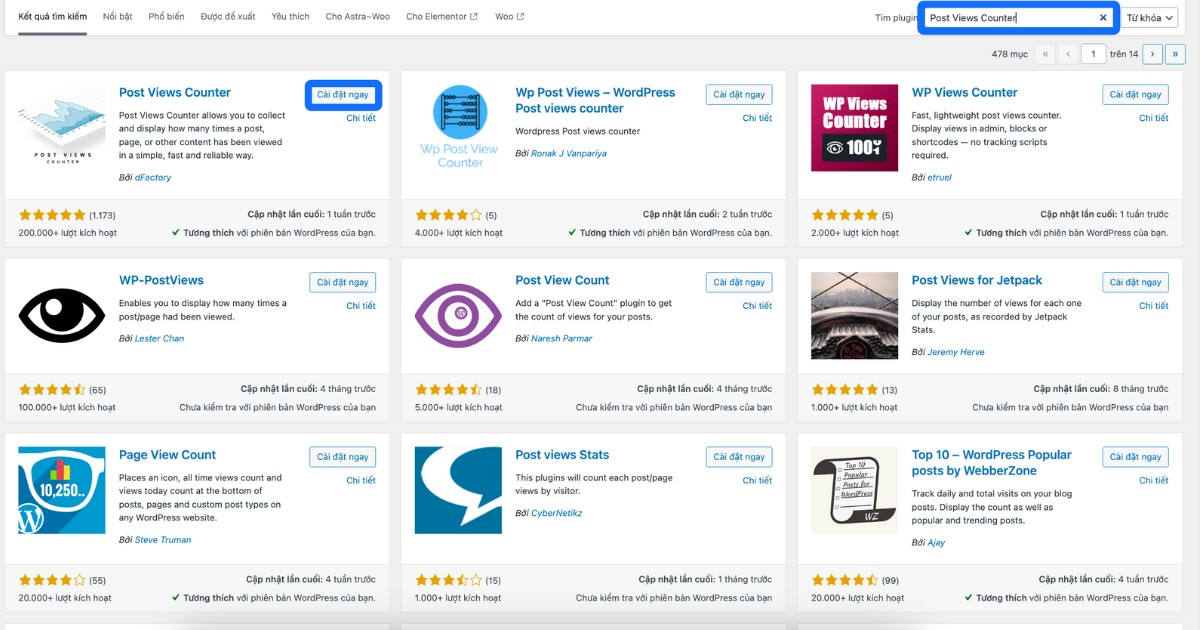Viewport: 1200px width, 630px height.
Task: View Chi tiết for WP Views Counter
Action: (x=1154, y=118)
